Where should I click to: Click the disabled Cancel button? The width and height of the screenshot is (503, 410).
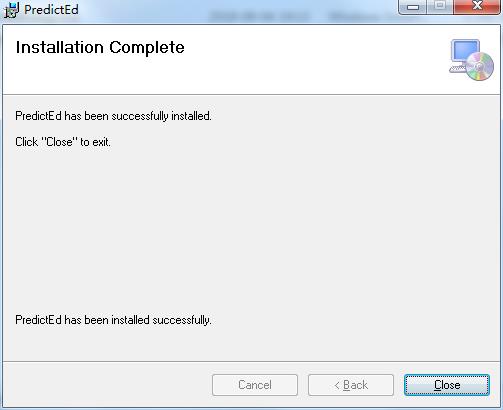coord(255,385)
